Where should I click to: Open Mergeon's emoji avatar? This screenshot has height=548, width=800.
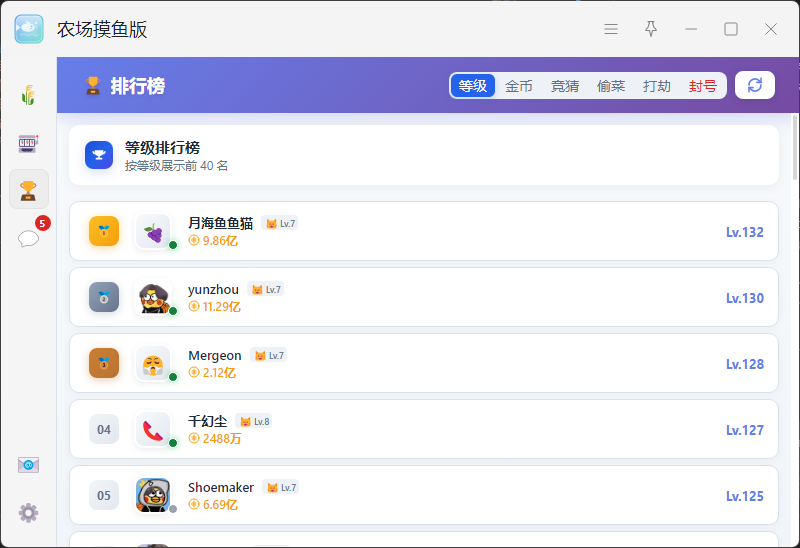pyautogui.click(x=153, y=363)
